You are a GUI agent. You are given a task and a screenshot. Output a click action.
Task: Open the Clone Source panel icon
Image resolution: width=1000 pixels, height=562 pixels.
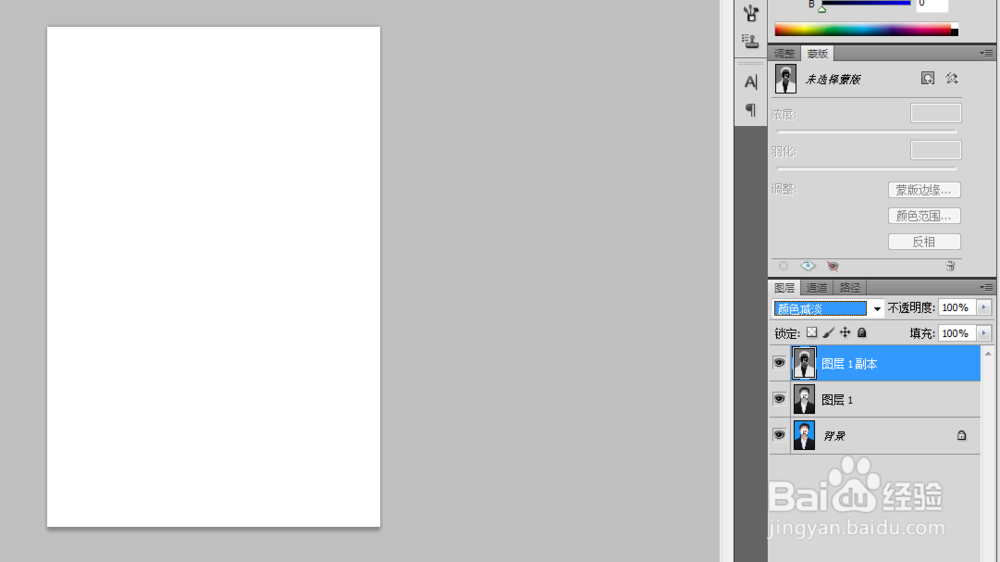751,41
